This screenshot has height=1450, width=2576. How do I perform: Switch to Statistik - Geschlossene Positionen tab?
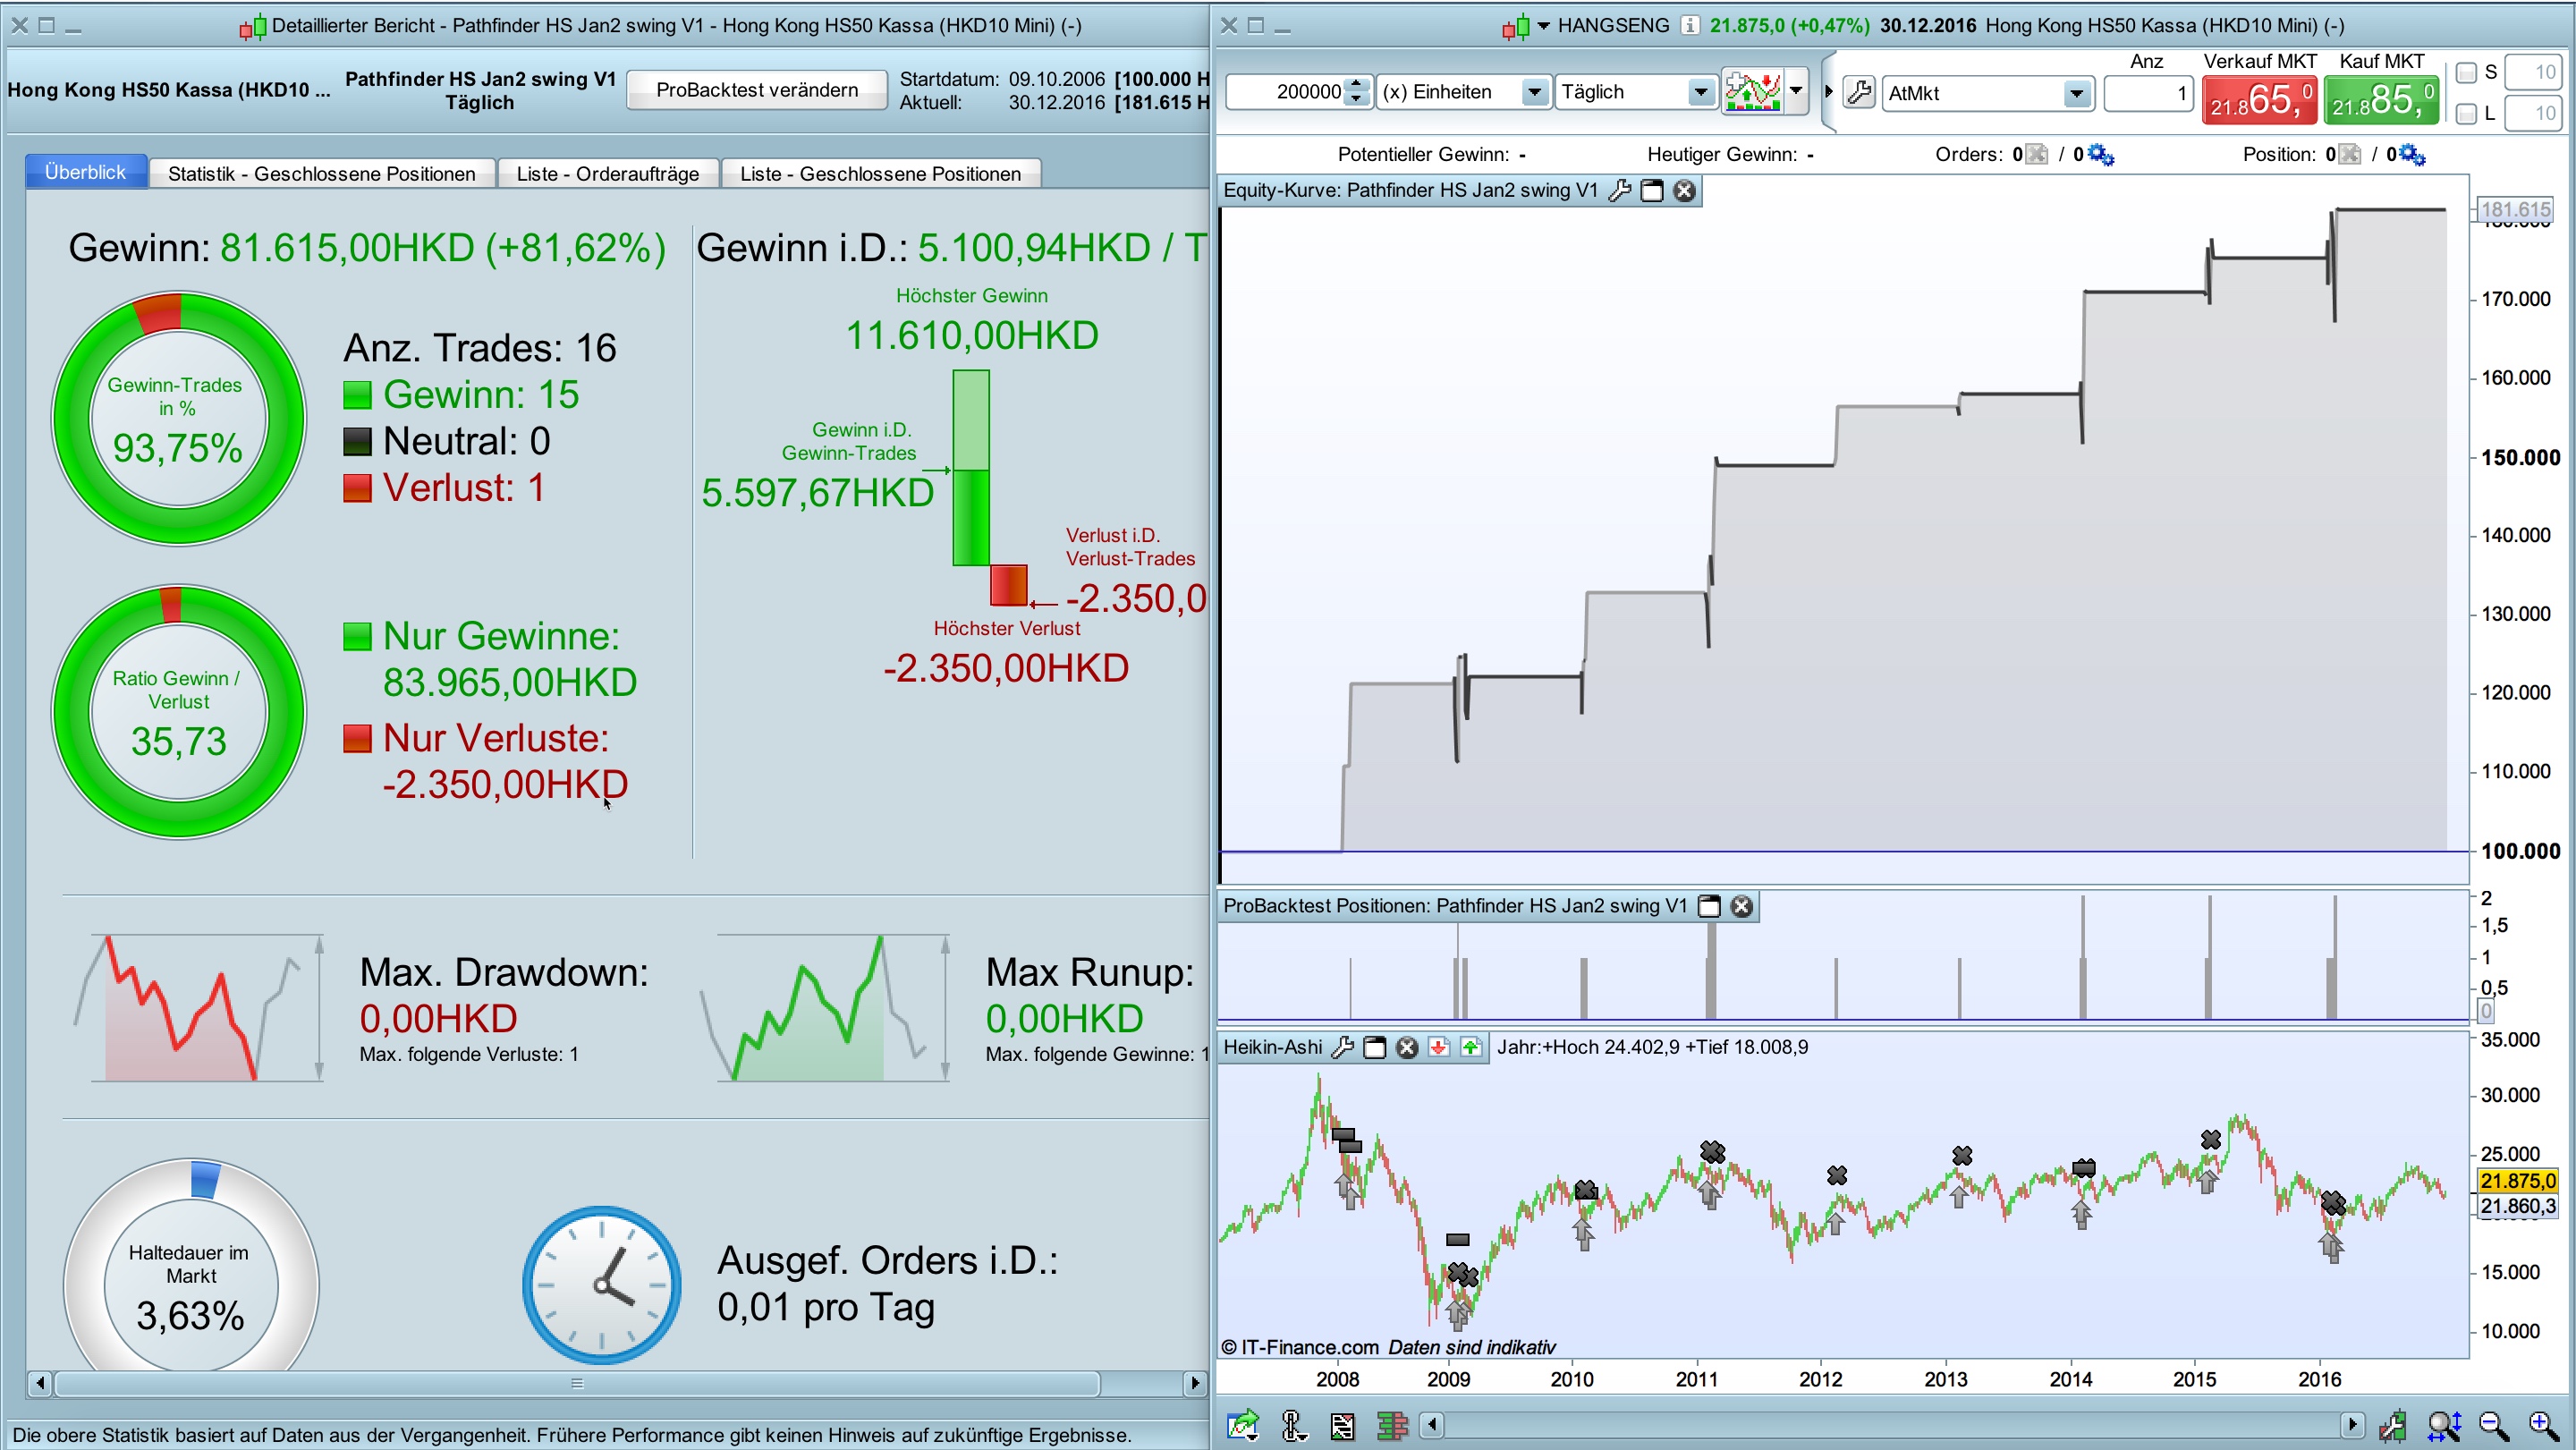[321, 174]
